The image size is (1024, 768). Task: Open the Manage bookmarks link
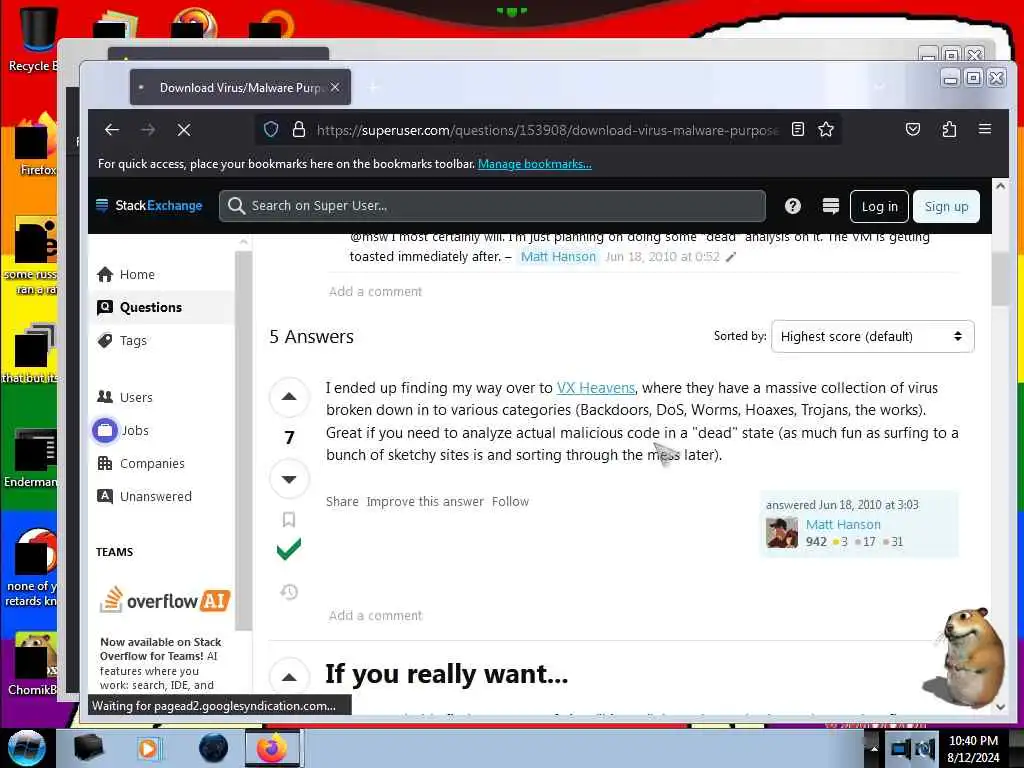535,164
